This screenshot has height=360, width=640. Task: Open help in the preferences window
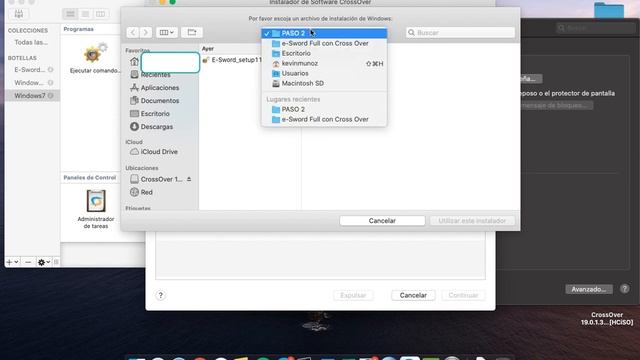(624, 289)
